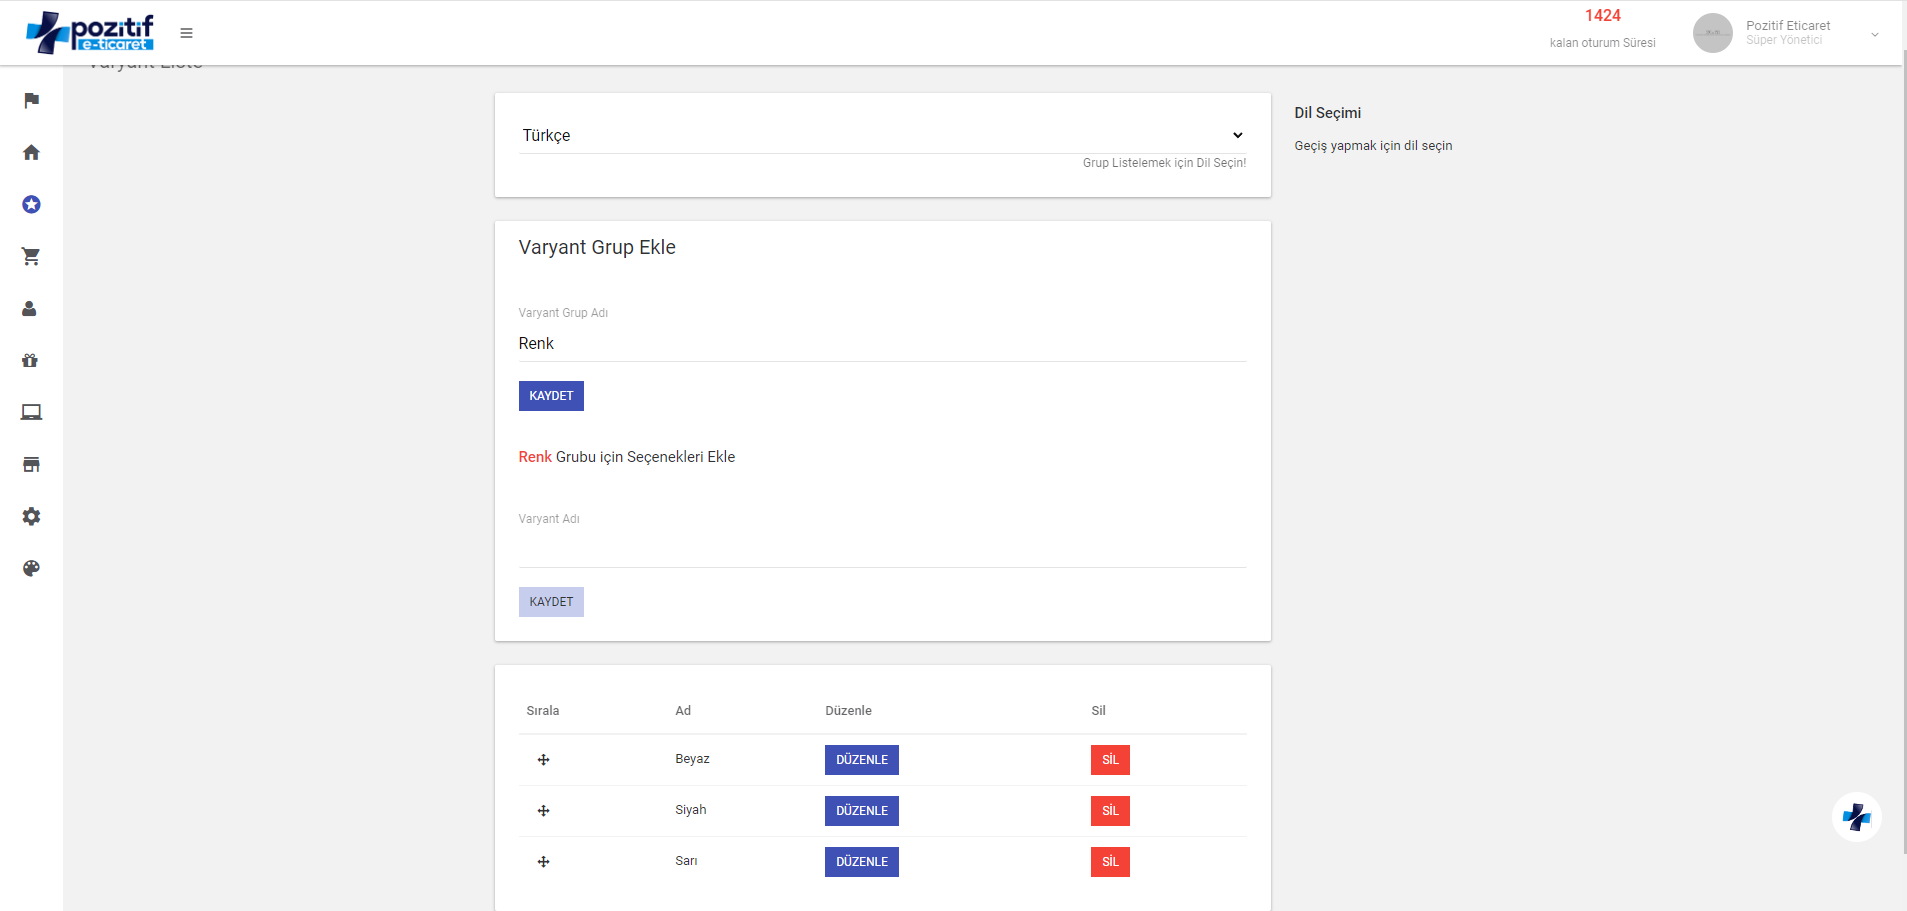Click the flag icon in sidebar
Viewport: 1907px width, 911px height.
click(31, 100)
